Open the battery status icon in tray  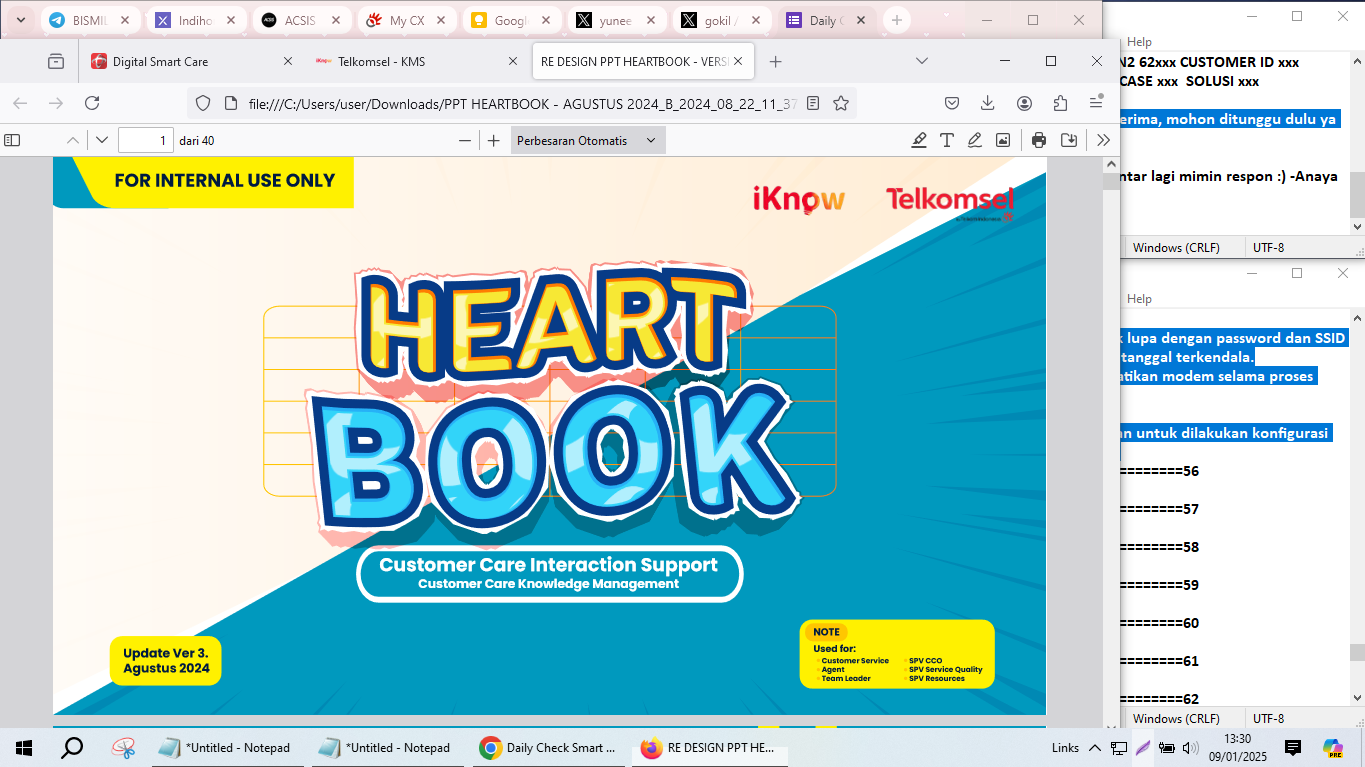1167,747
